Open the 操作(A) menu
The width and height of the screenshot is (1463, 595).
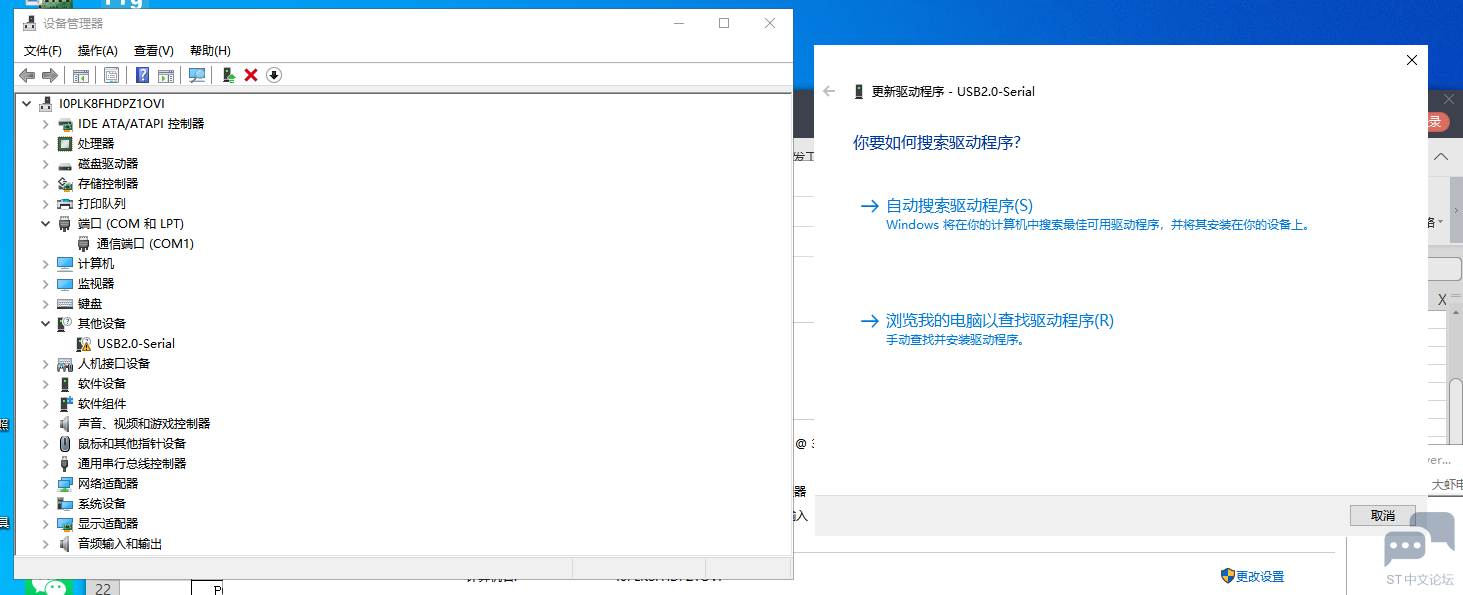click(98, 51)
